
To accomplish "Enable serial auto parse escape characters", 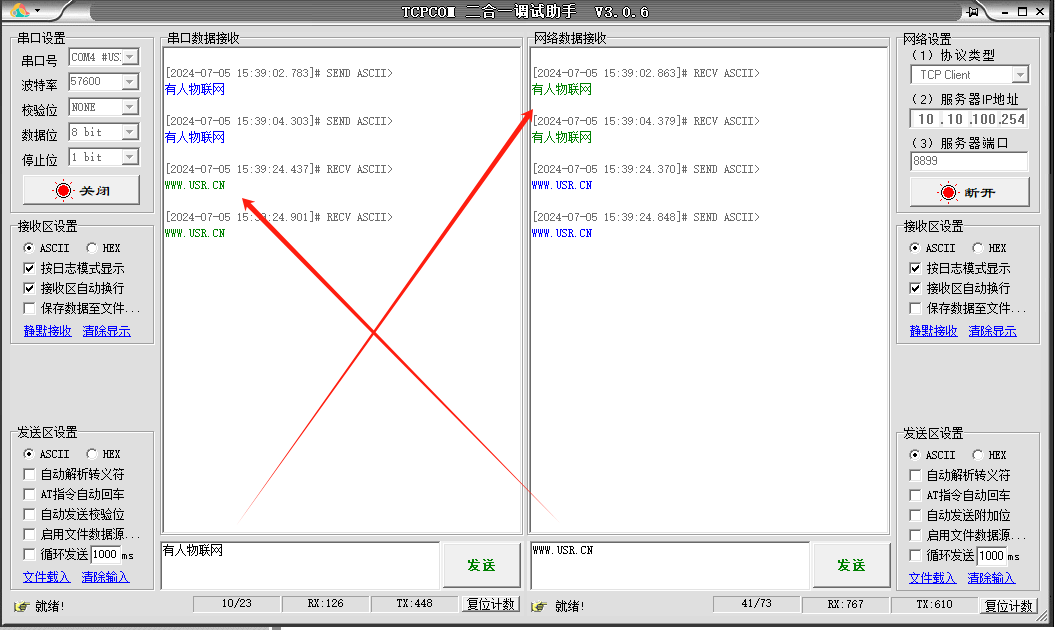I will pyautogui.click(x=29, y=474).
